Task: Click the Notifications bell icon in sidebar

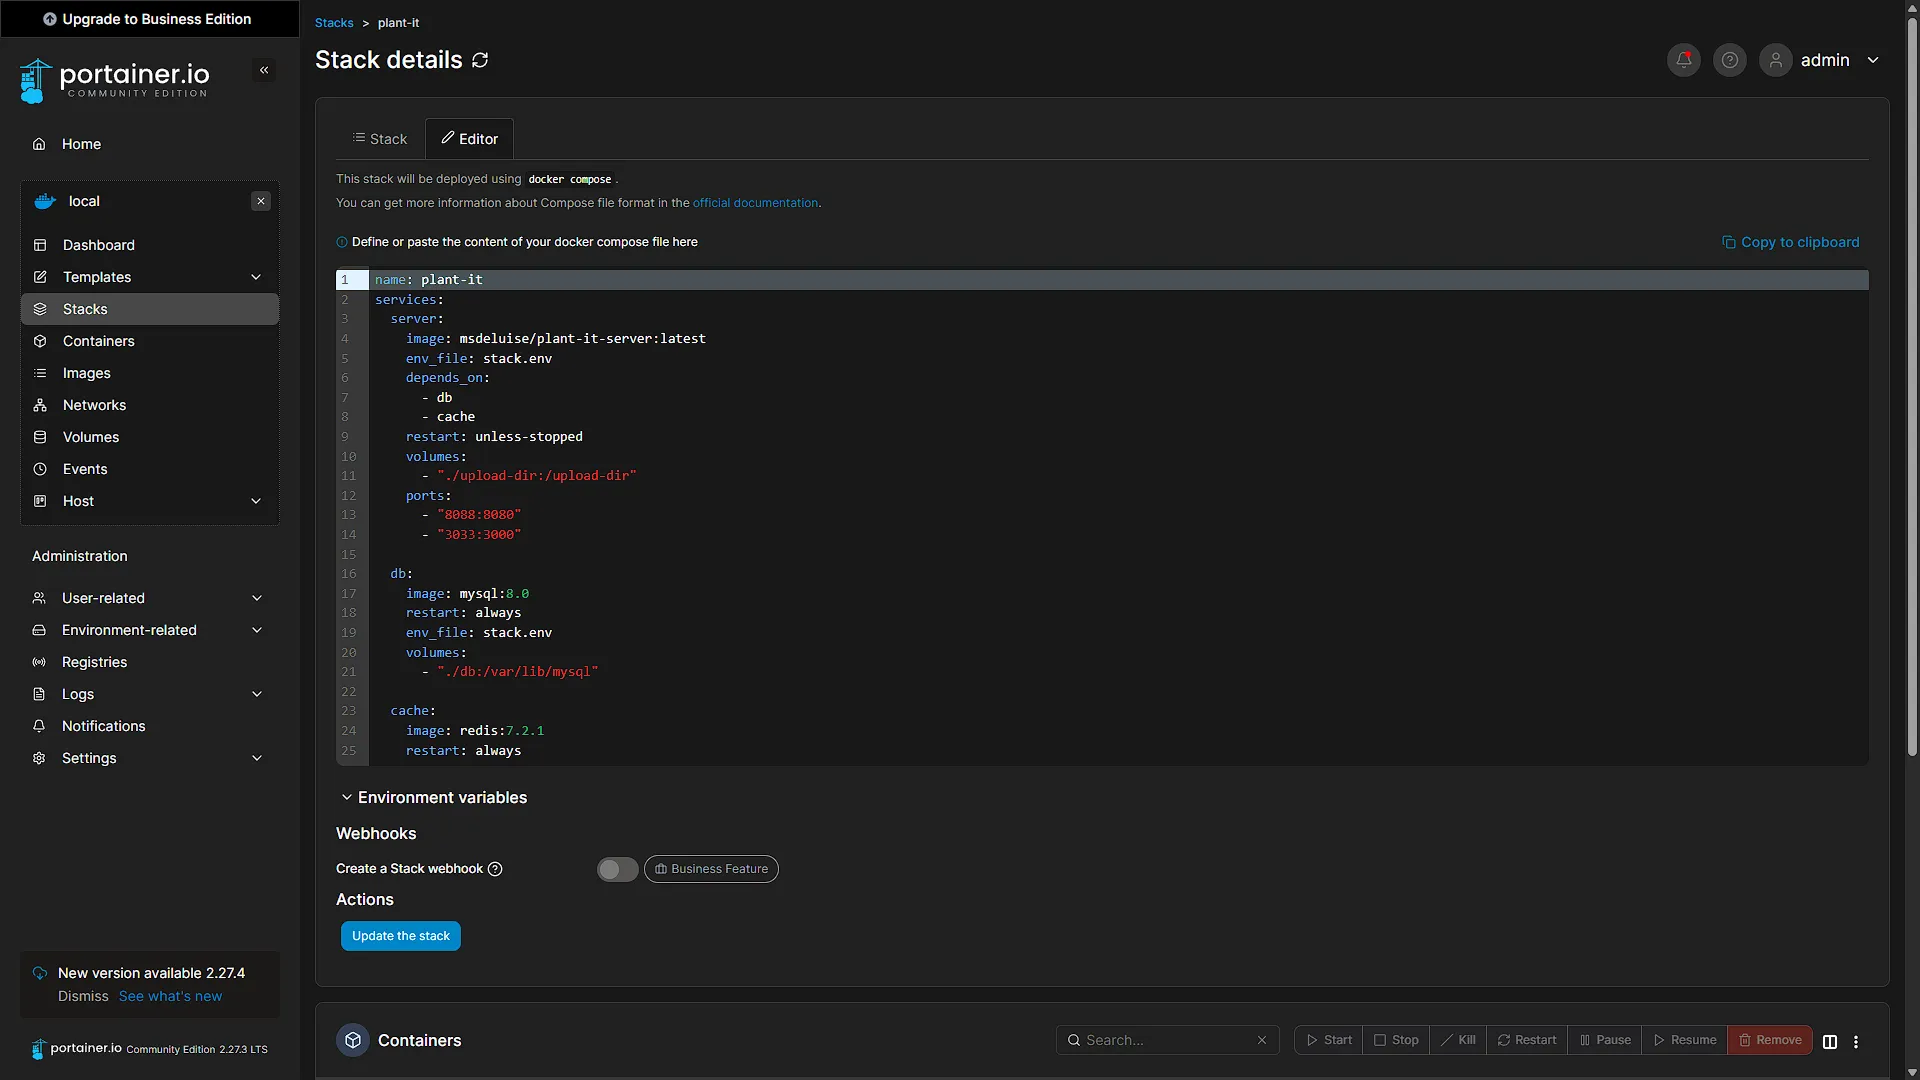Action: click(x=39, y=726)
